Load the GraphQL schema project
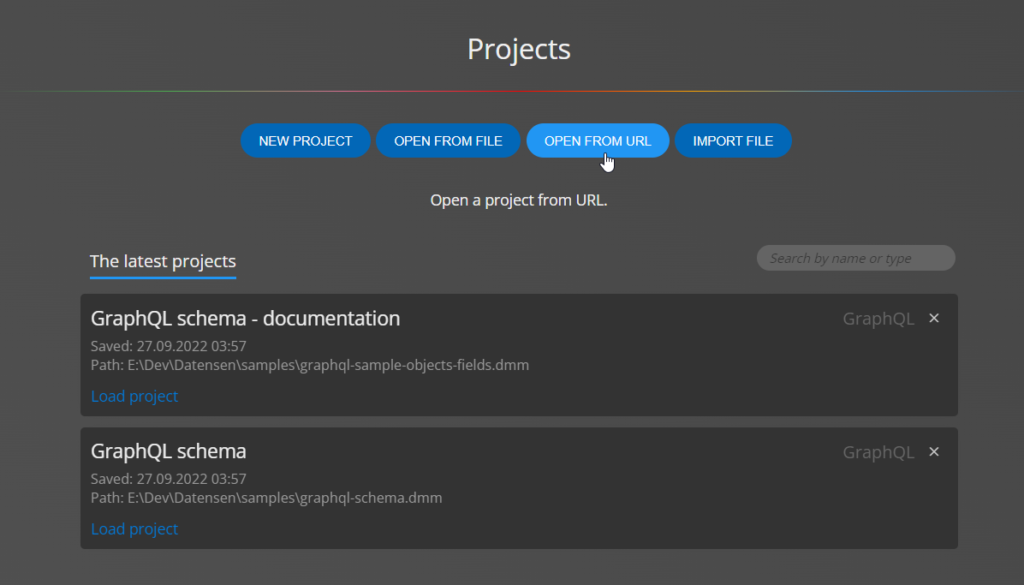 point(134,528)
